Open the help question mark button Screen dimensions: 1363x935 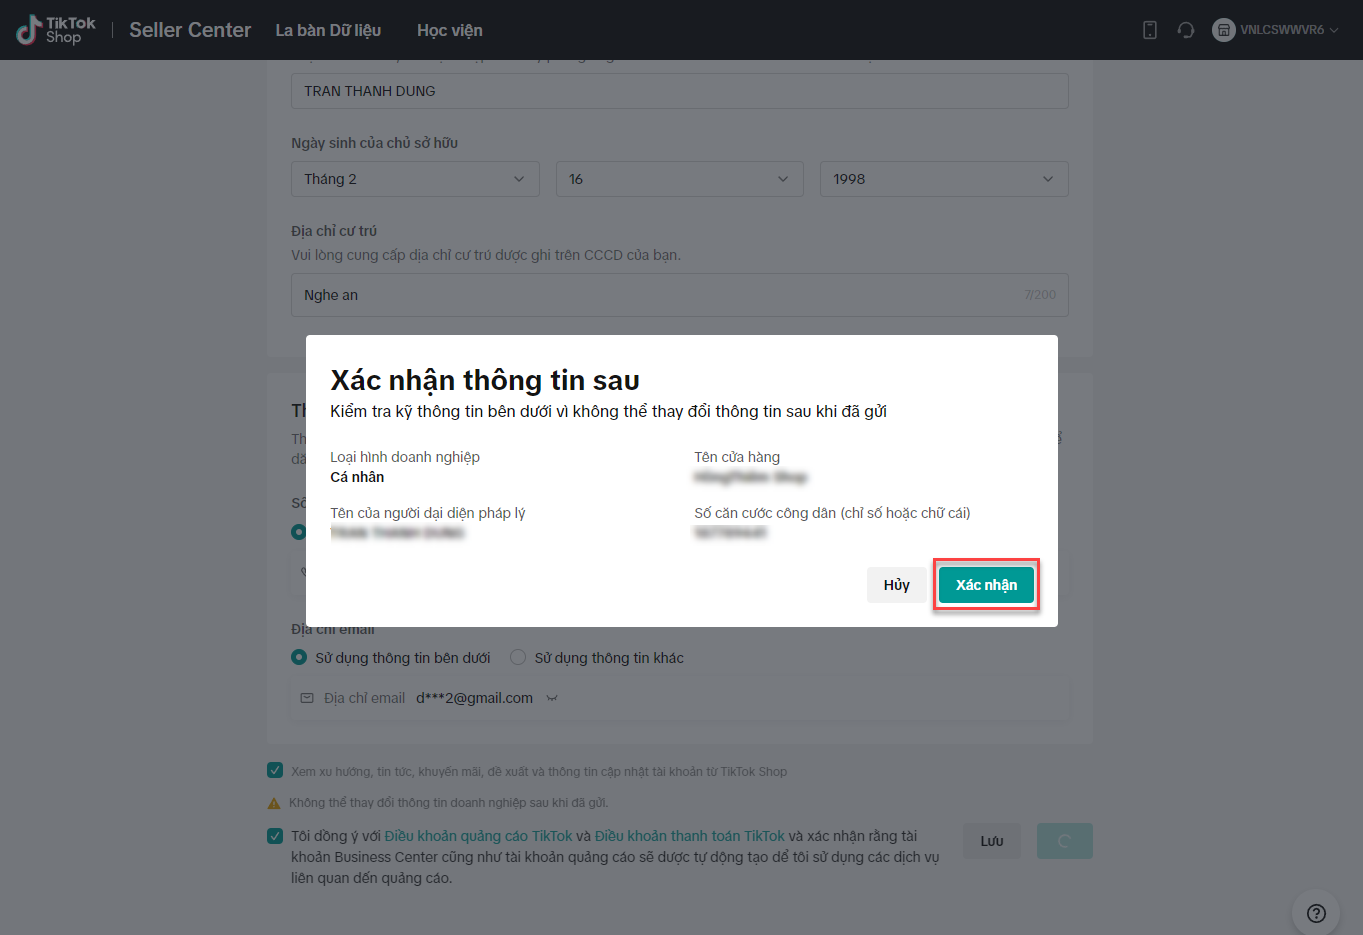tap(1316, 913)
